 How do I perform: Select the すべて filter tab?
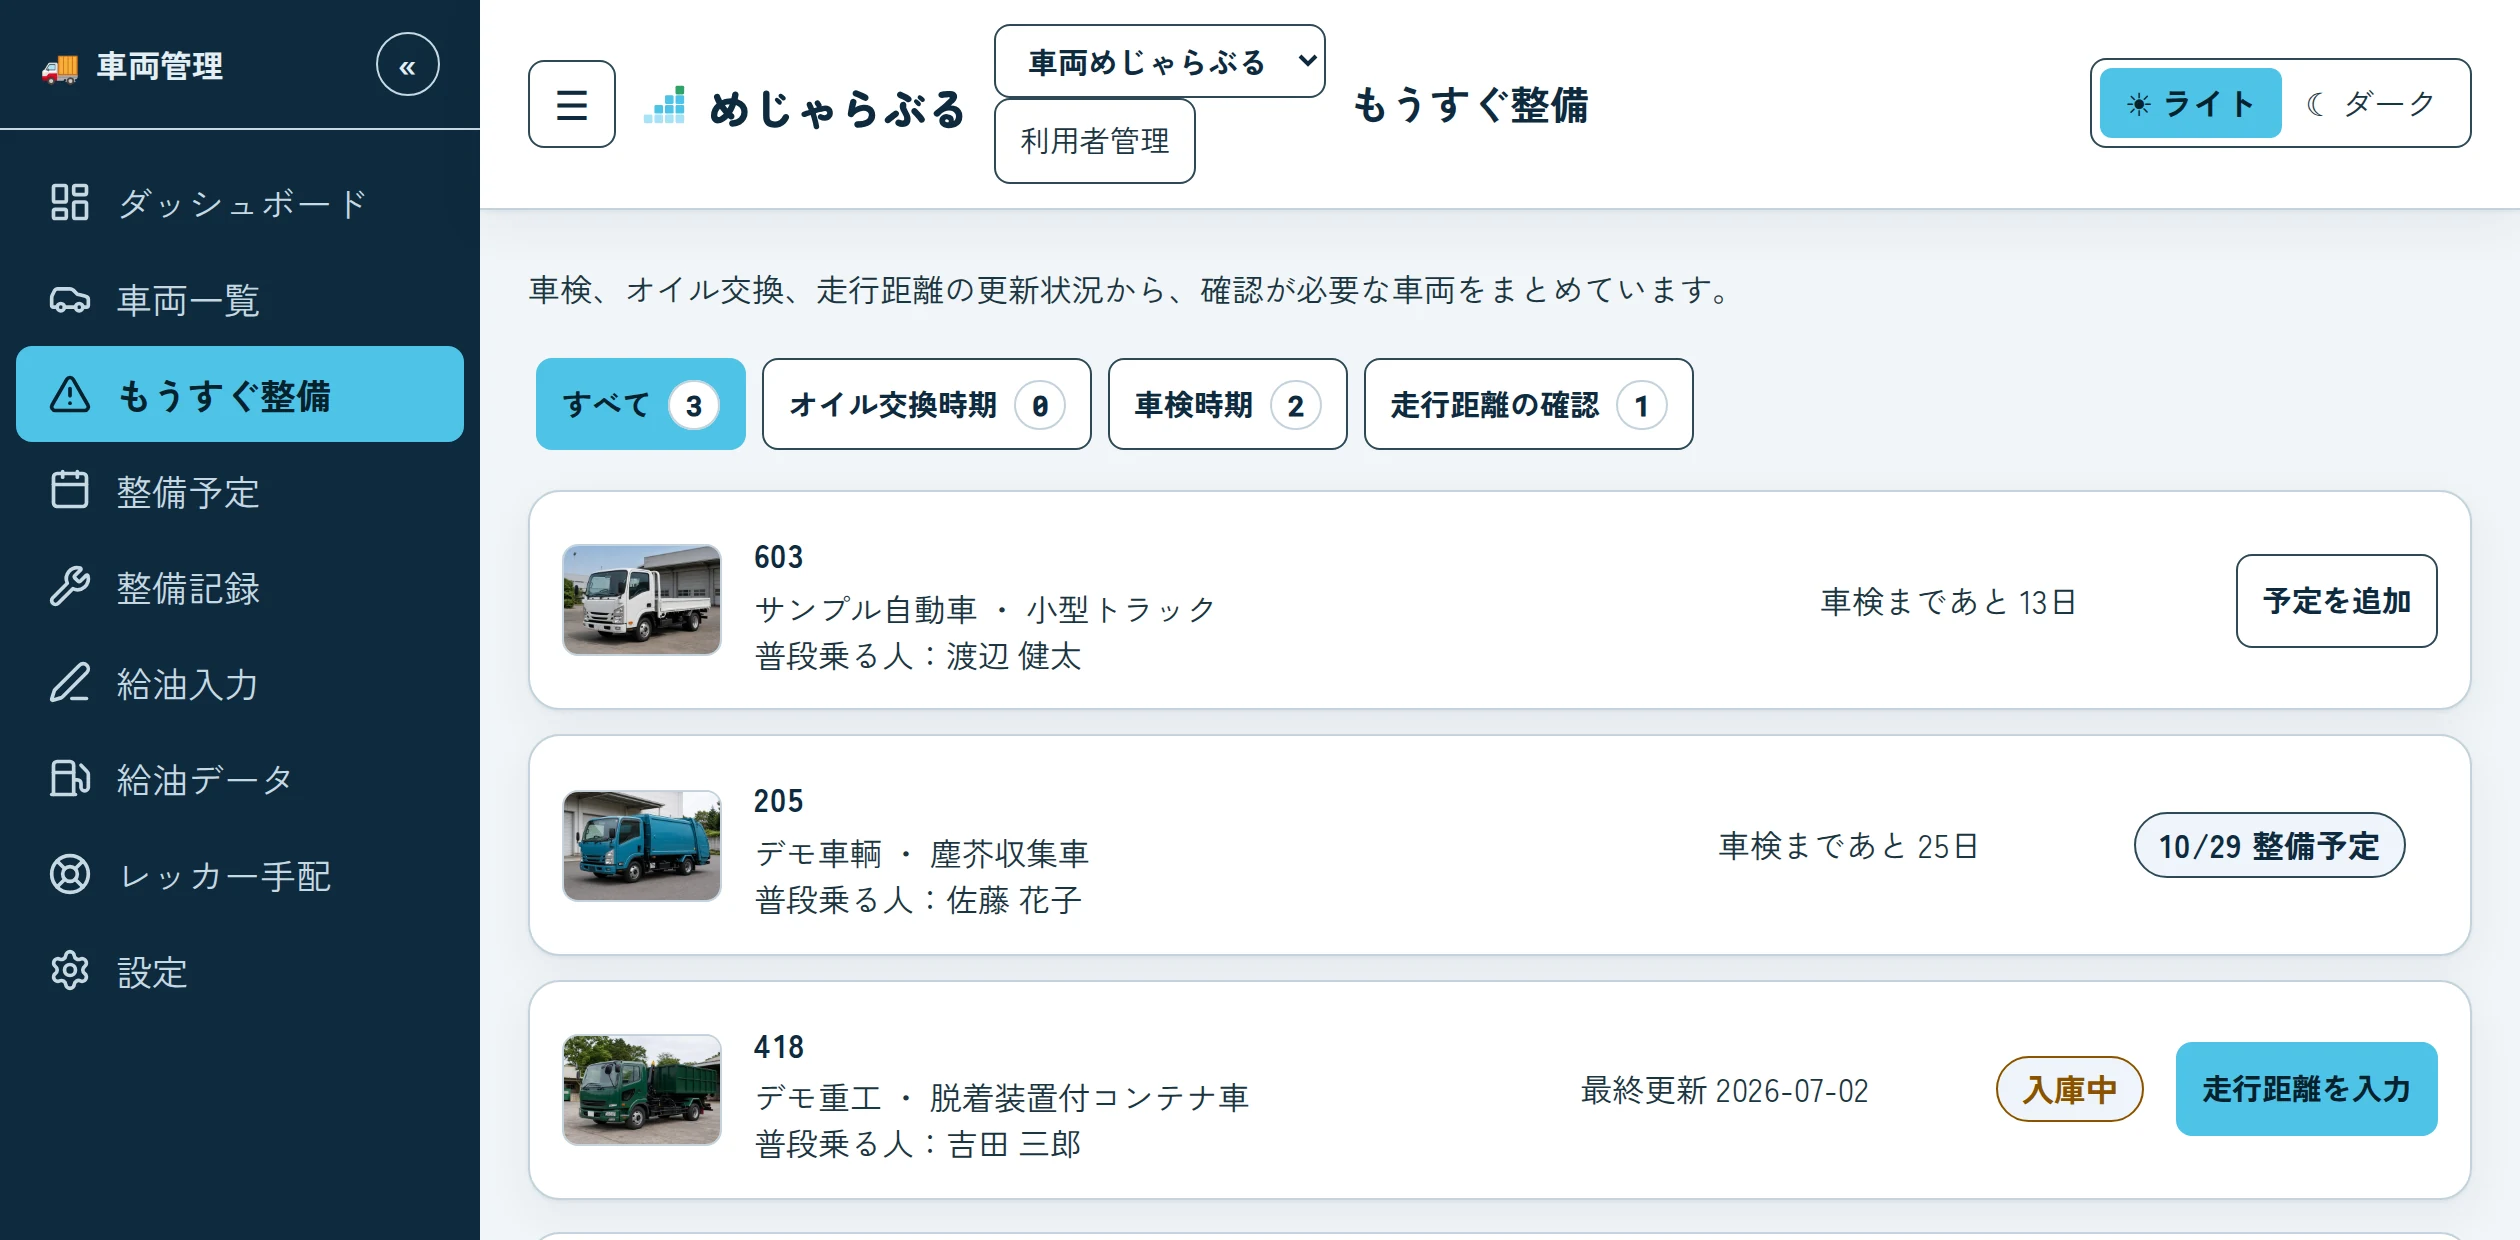(641, 404)
